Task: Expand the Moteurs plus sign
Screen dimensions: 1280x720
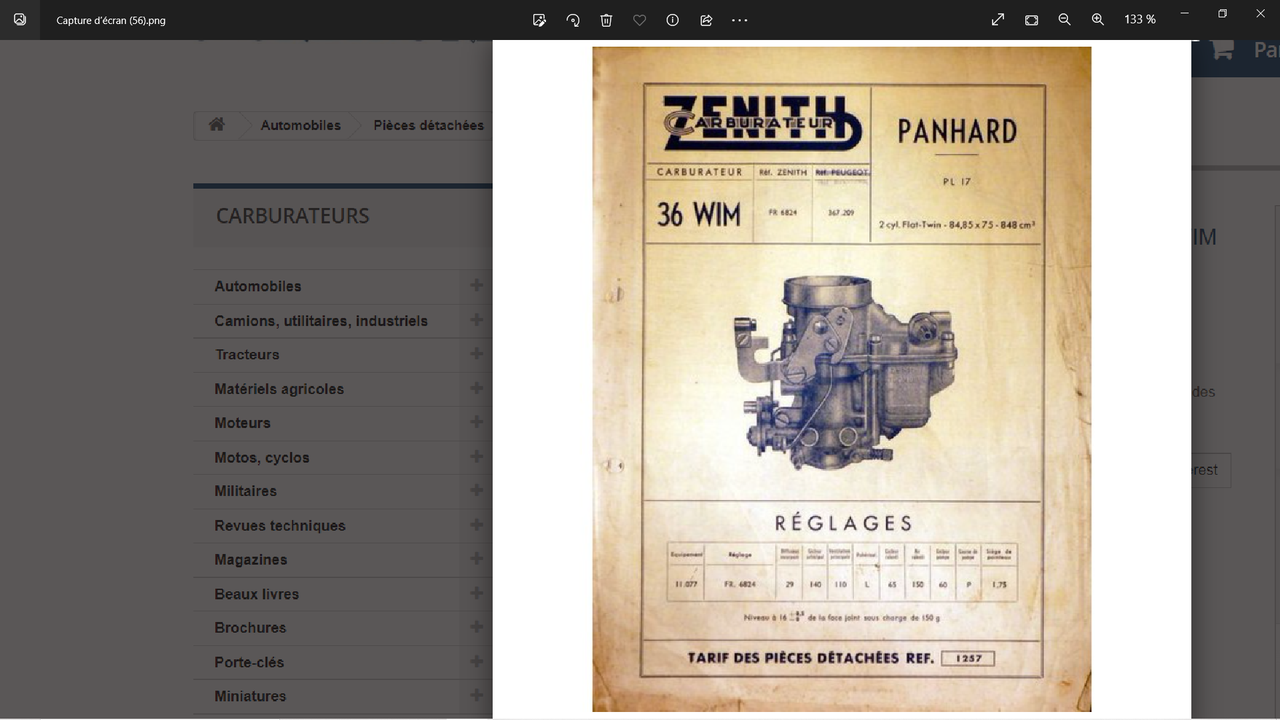Action: tap(476, 422)
